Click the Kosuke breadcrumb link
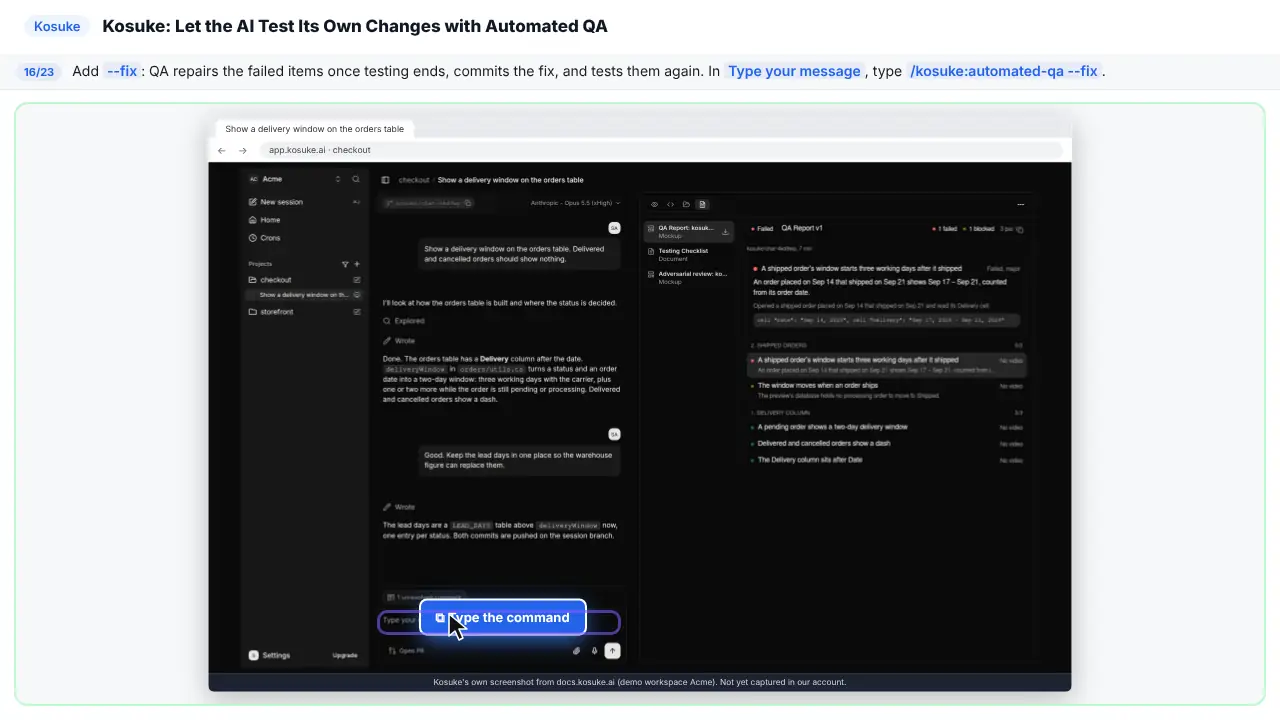Screen dimensions: 1280x720 57,26
